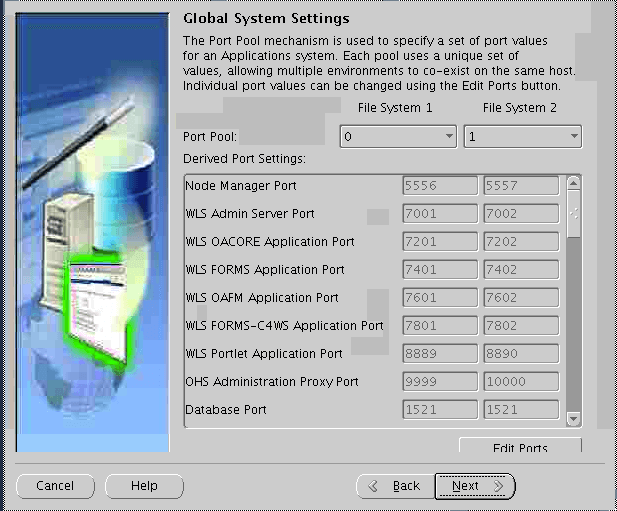Click the Edit Ports button
Image resolution: width=617 pixels, height=511 pixels.
coord(520,447)
